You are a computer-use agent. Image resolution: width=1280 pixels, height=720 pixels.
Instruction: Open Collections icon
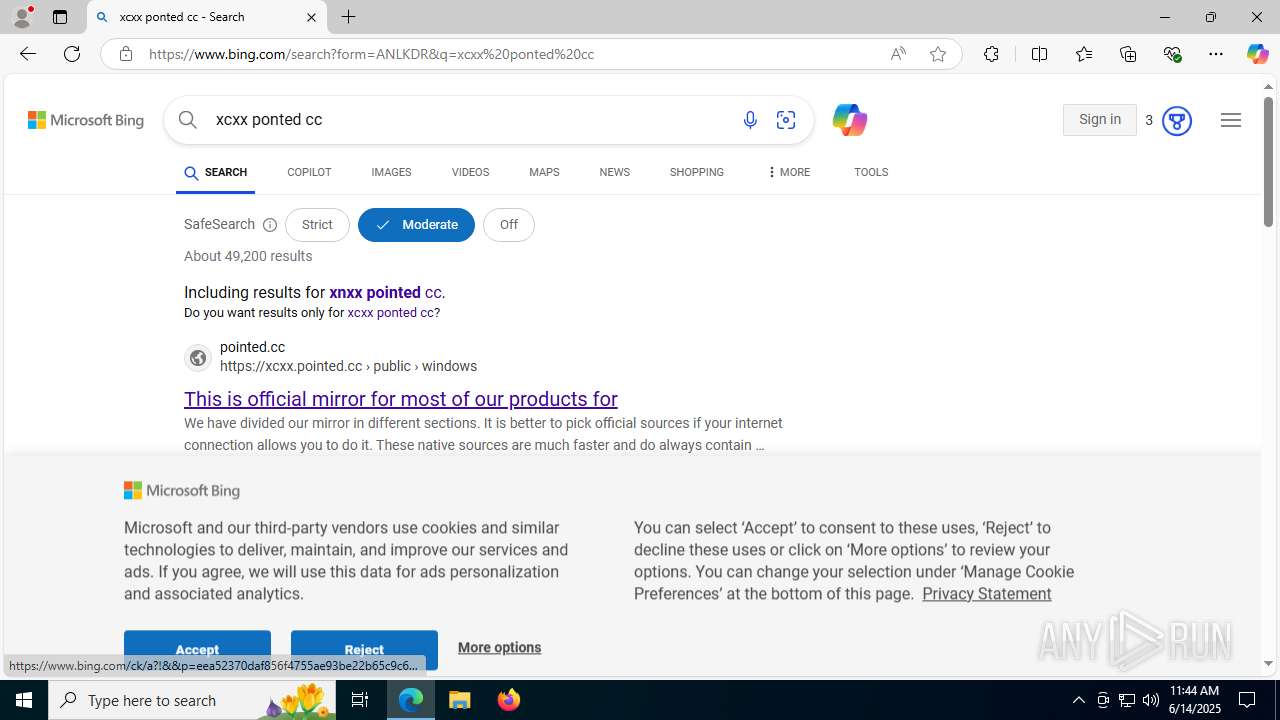tap(1128, 54)
